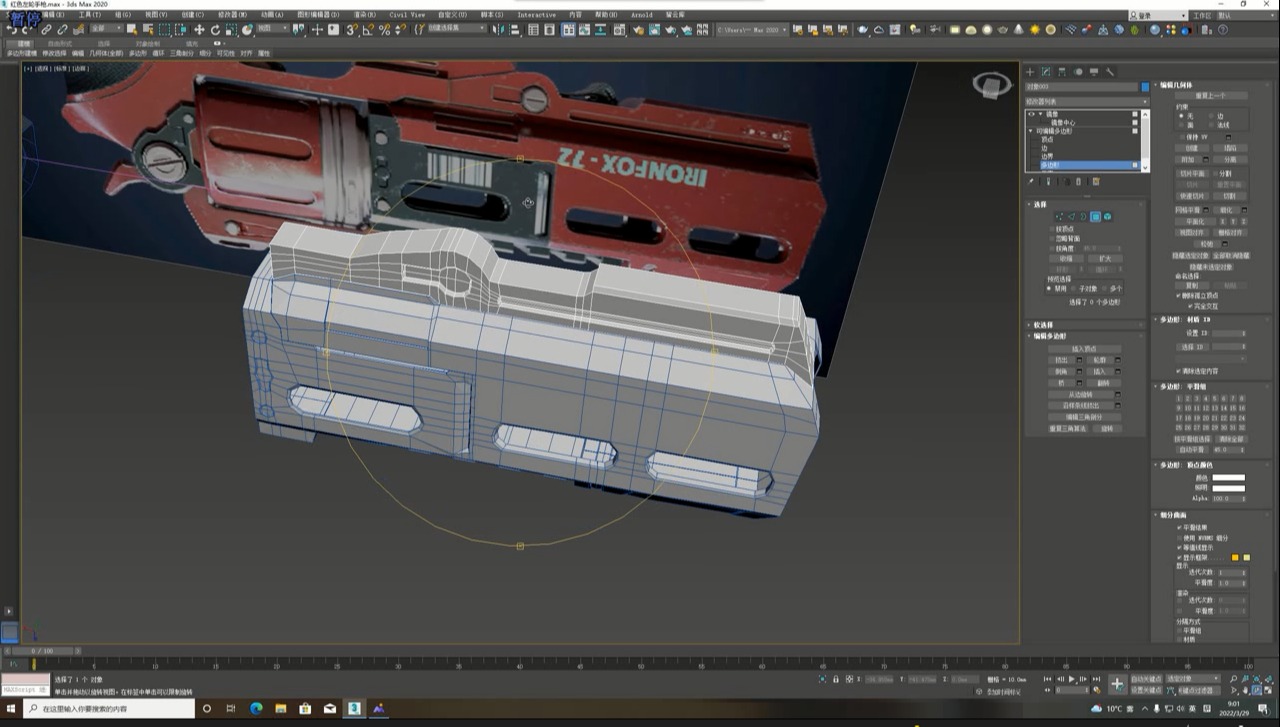Activate the Select and Rotate tool
The width and height of the screenshot is (1280, 727).
point(215,30)
